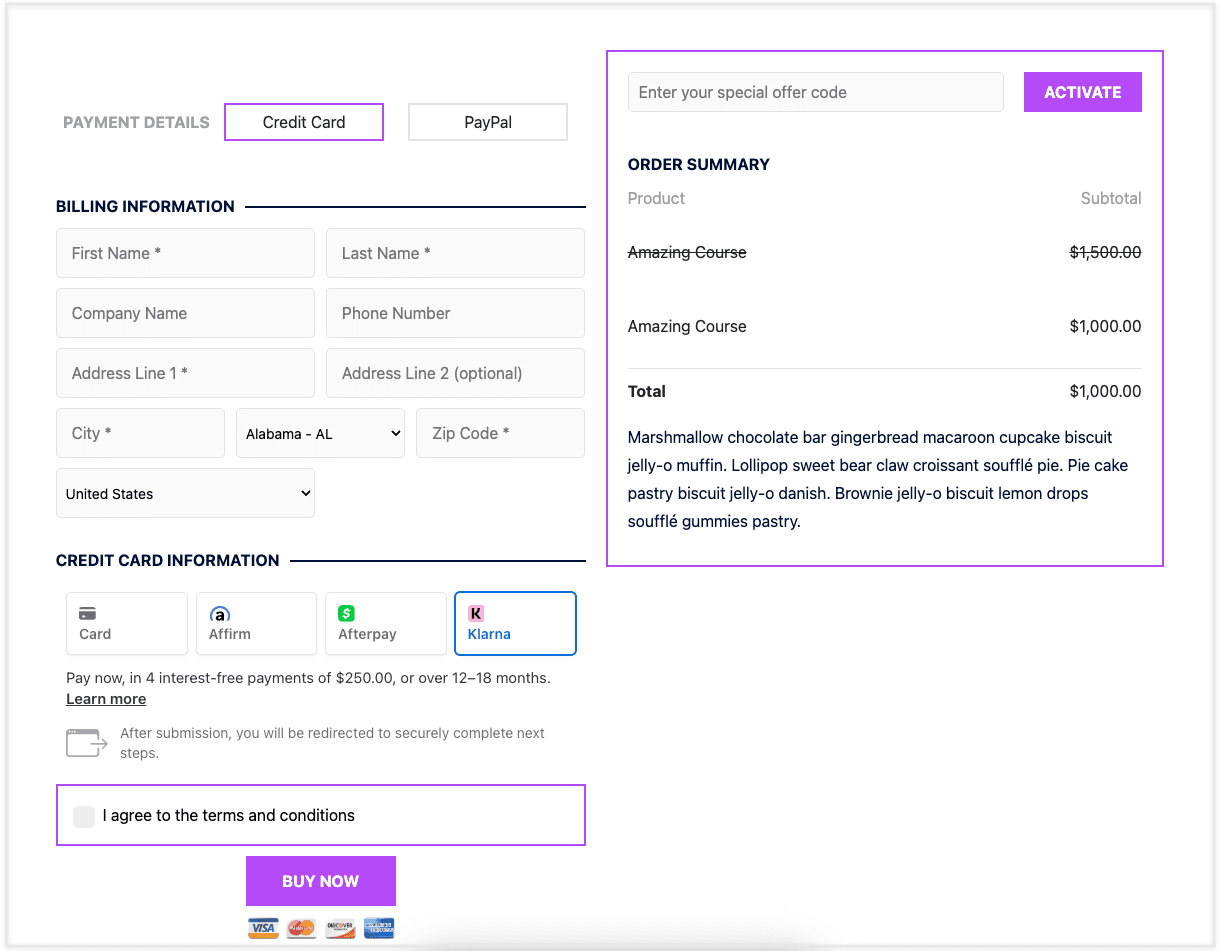
Task: Click the Mastercard logo below Buy Now
Action: point(301,928)
